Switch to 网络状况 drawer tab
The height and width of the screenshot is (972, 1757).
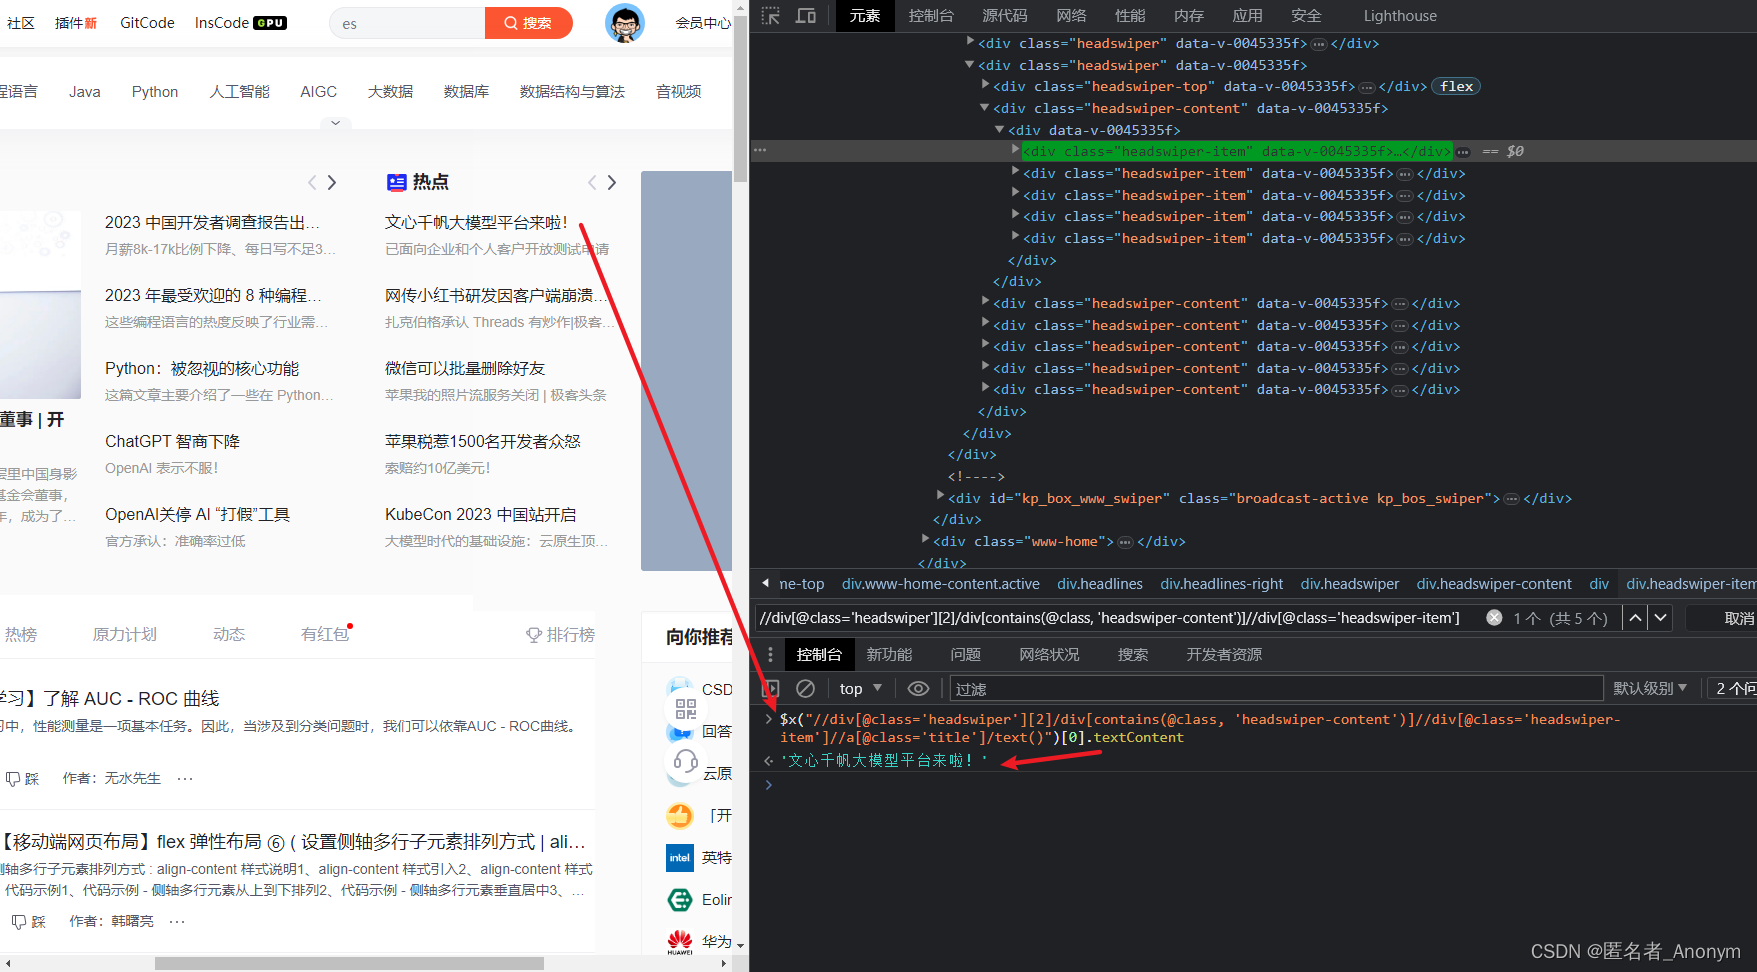click(1049, 654)
